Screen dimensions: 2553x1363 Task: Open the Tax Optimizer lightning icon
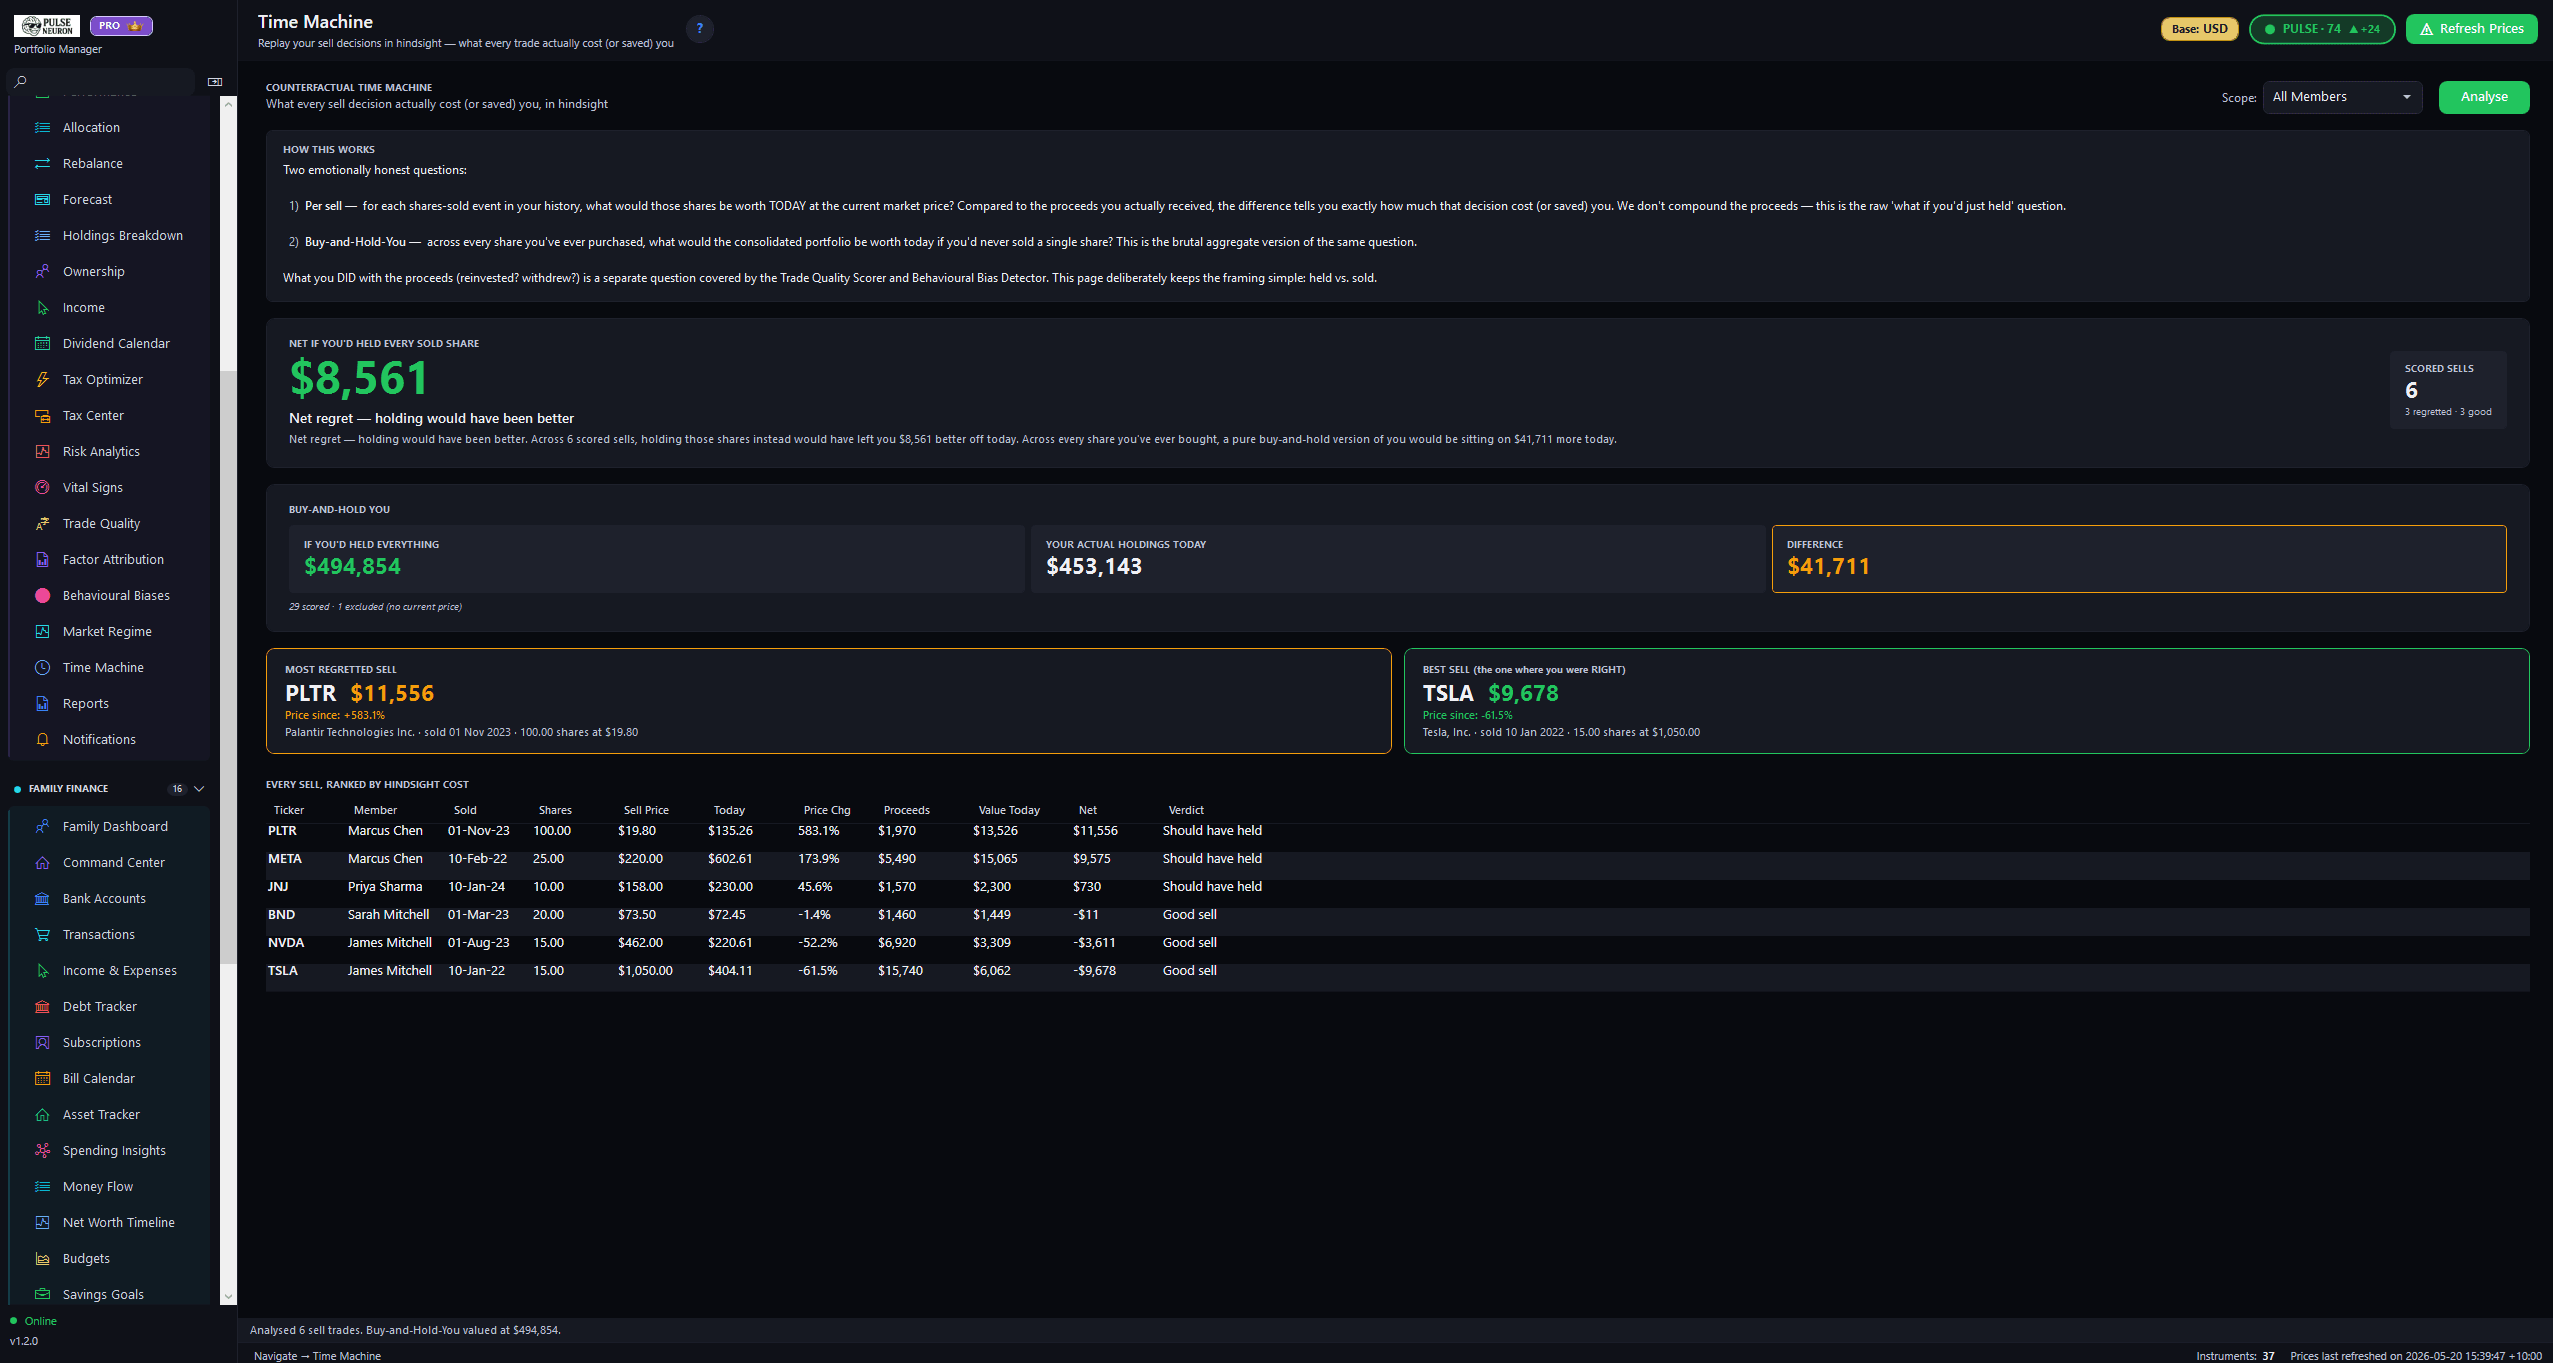coord(42,380)
